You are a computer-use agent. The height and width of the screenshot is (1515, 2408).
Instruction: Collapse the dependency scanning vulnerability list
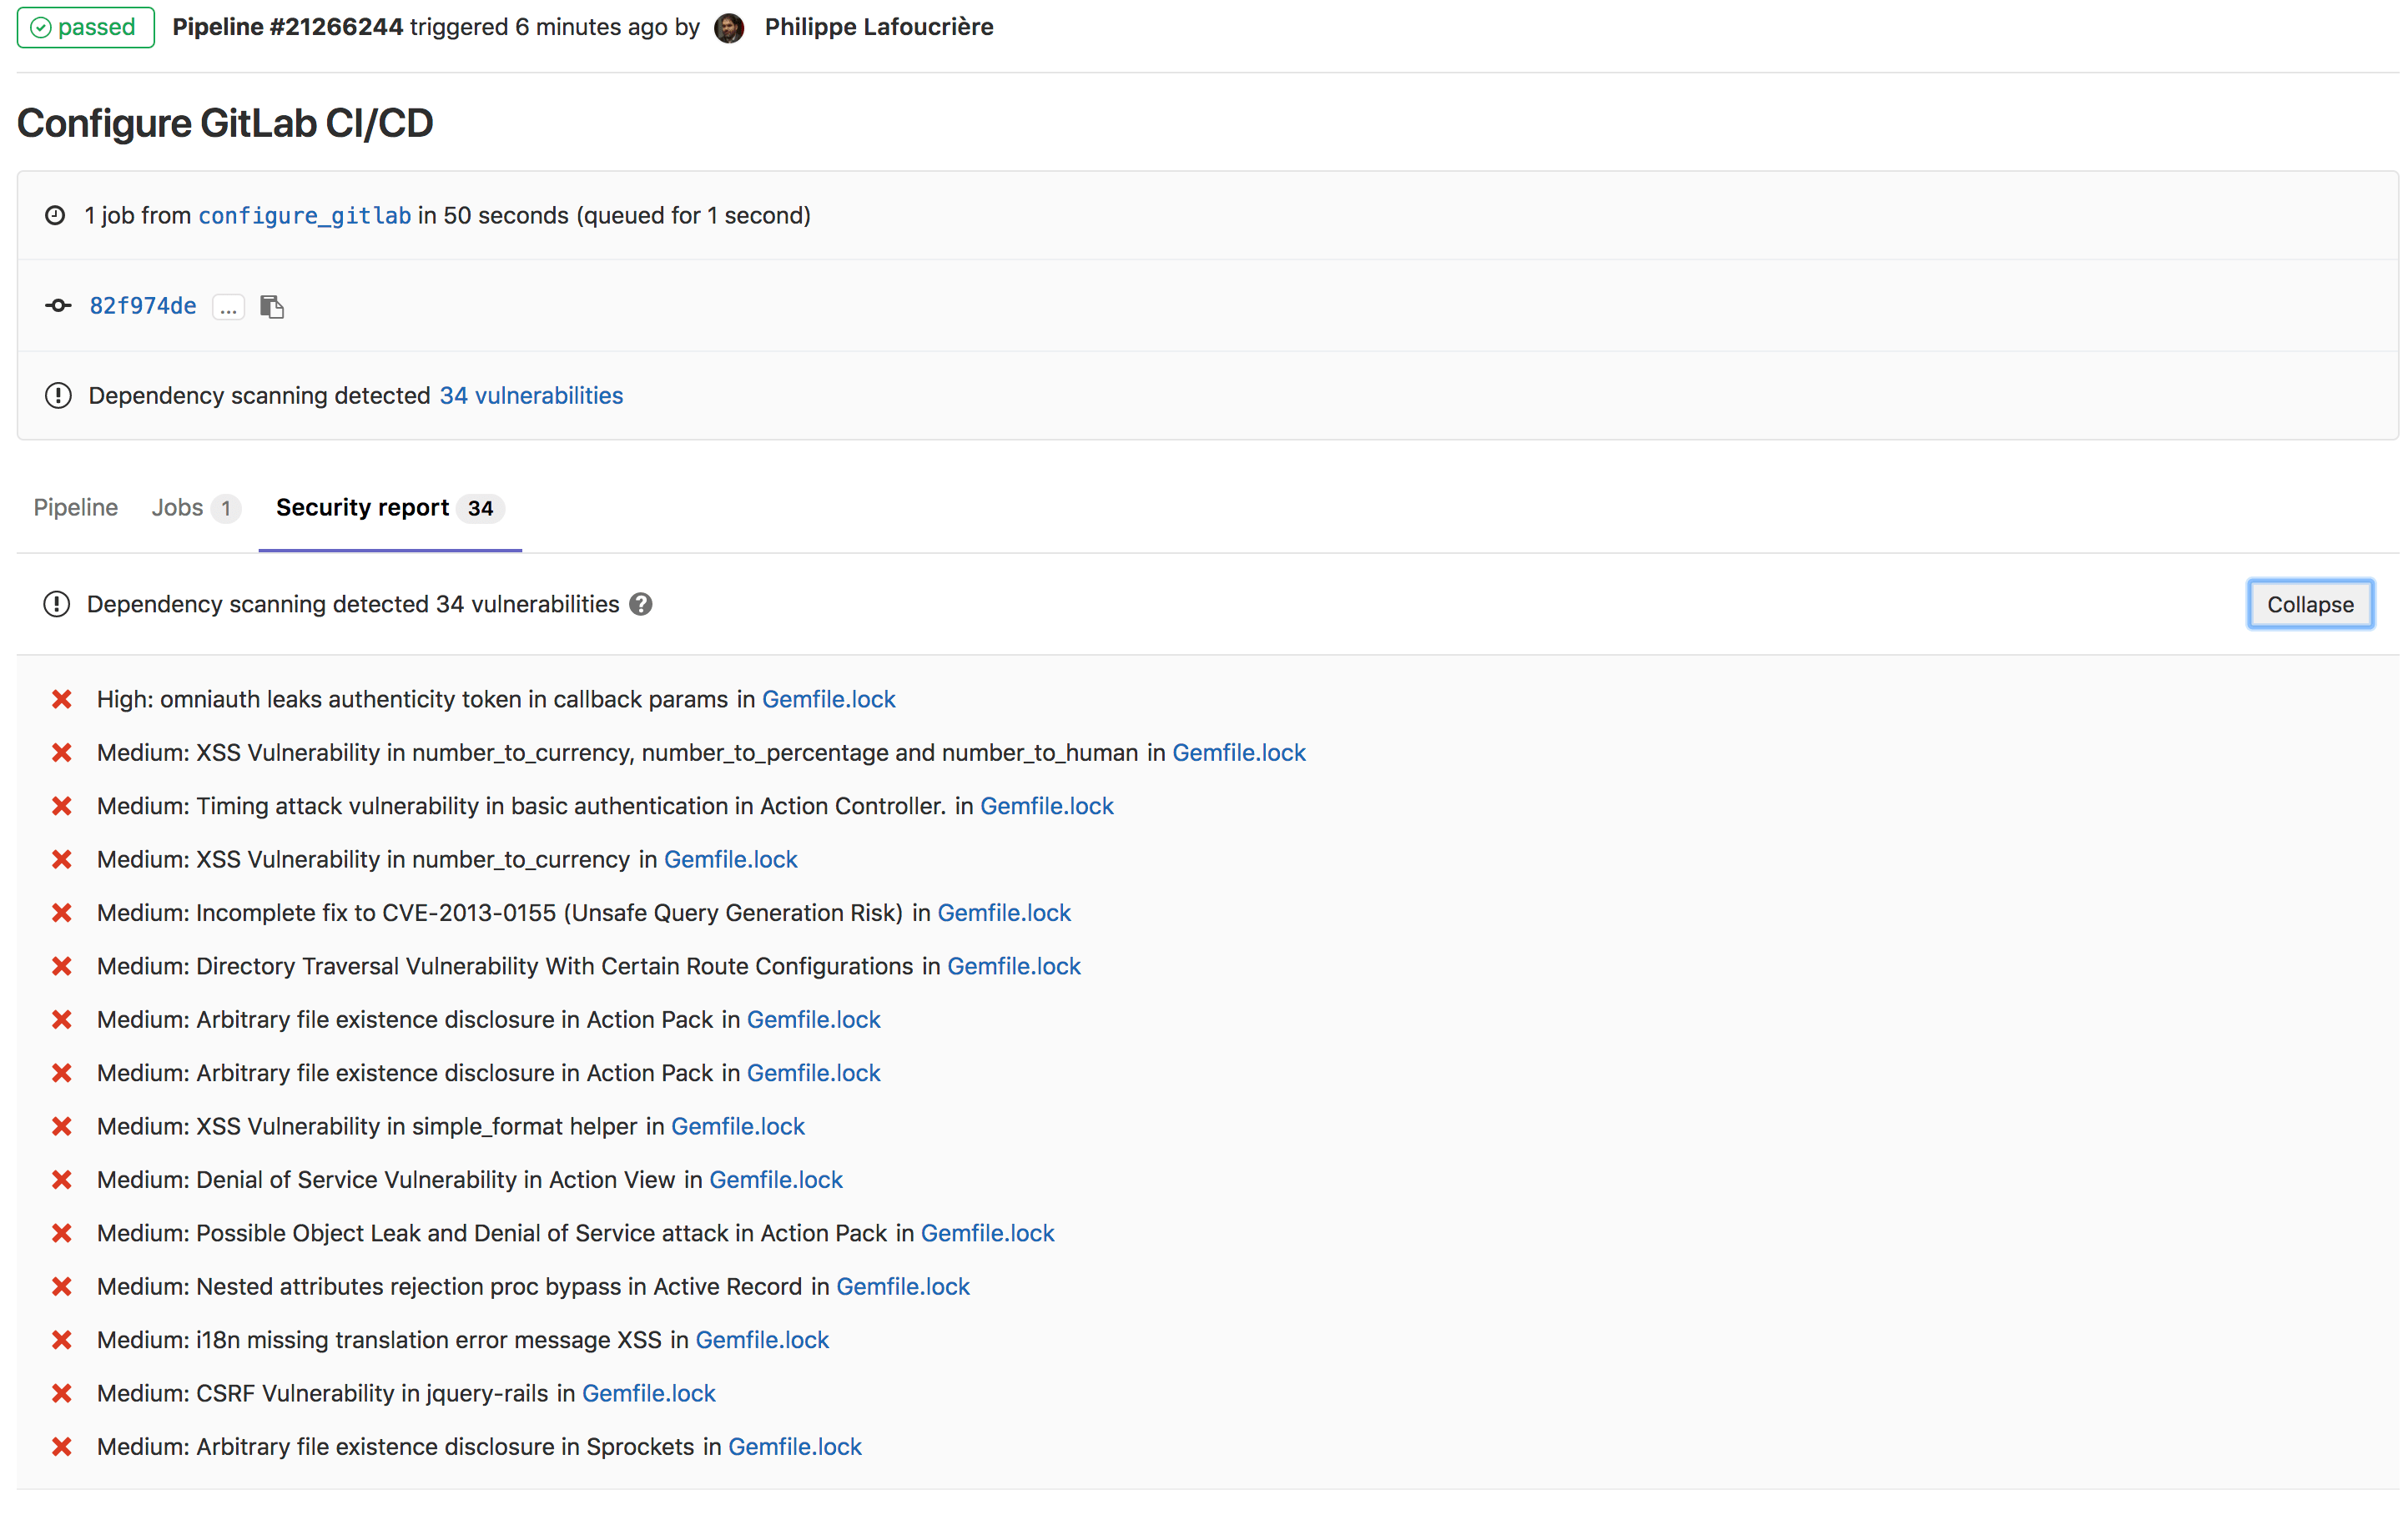(2309, 604)
